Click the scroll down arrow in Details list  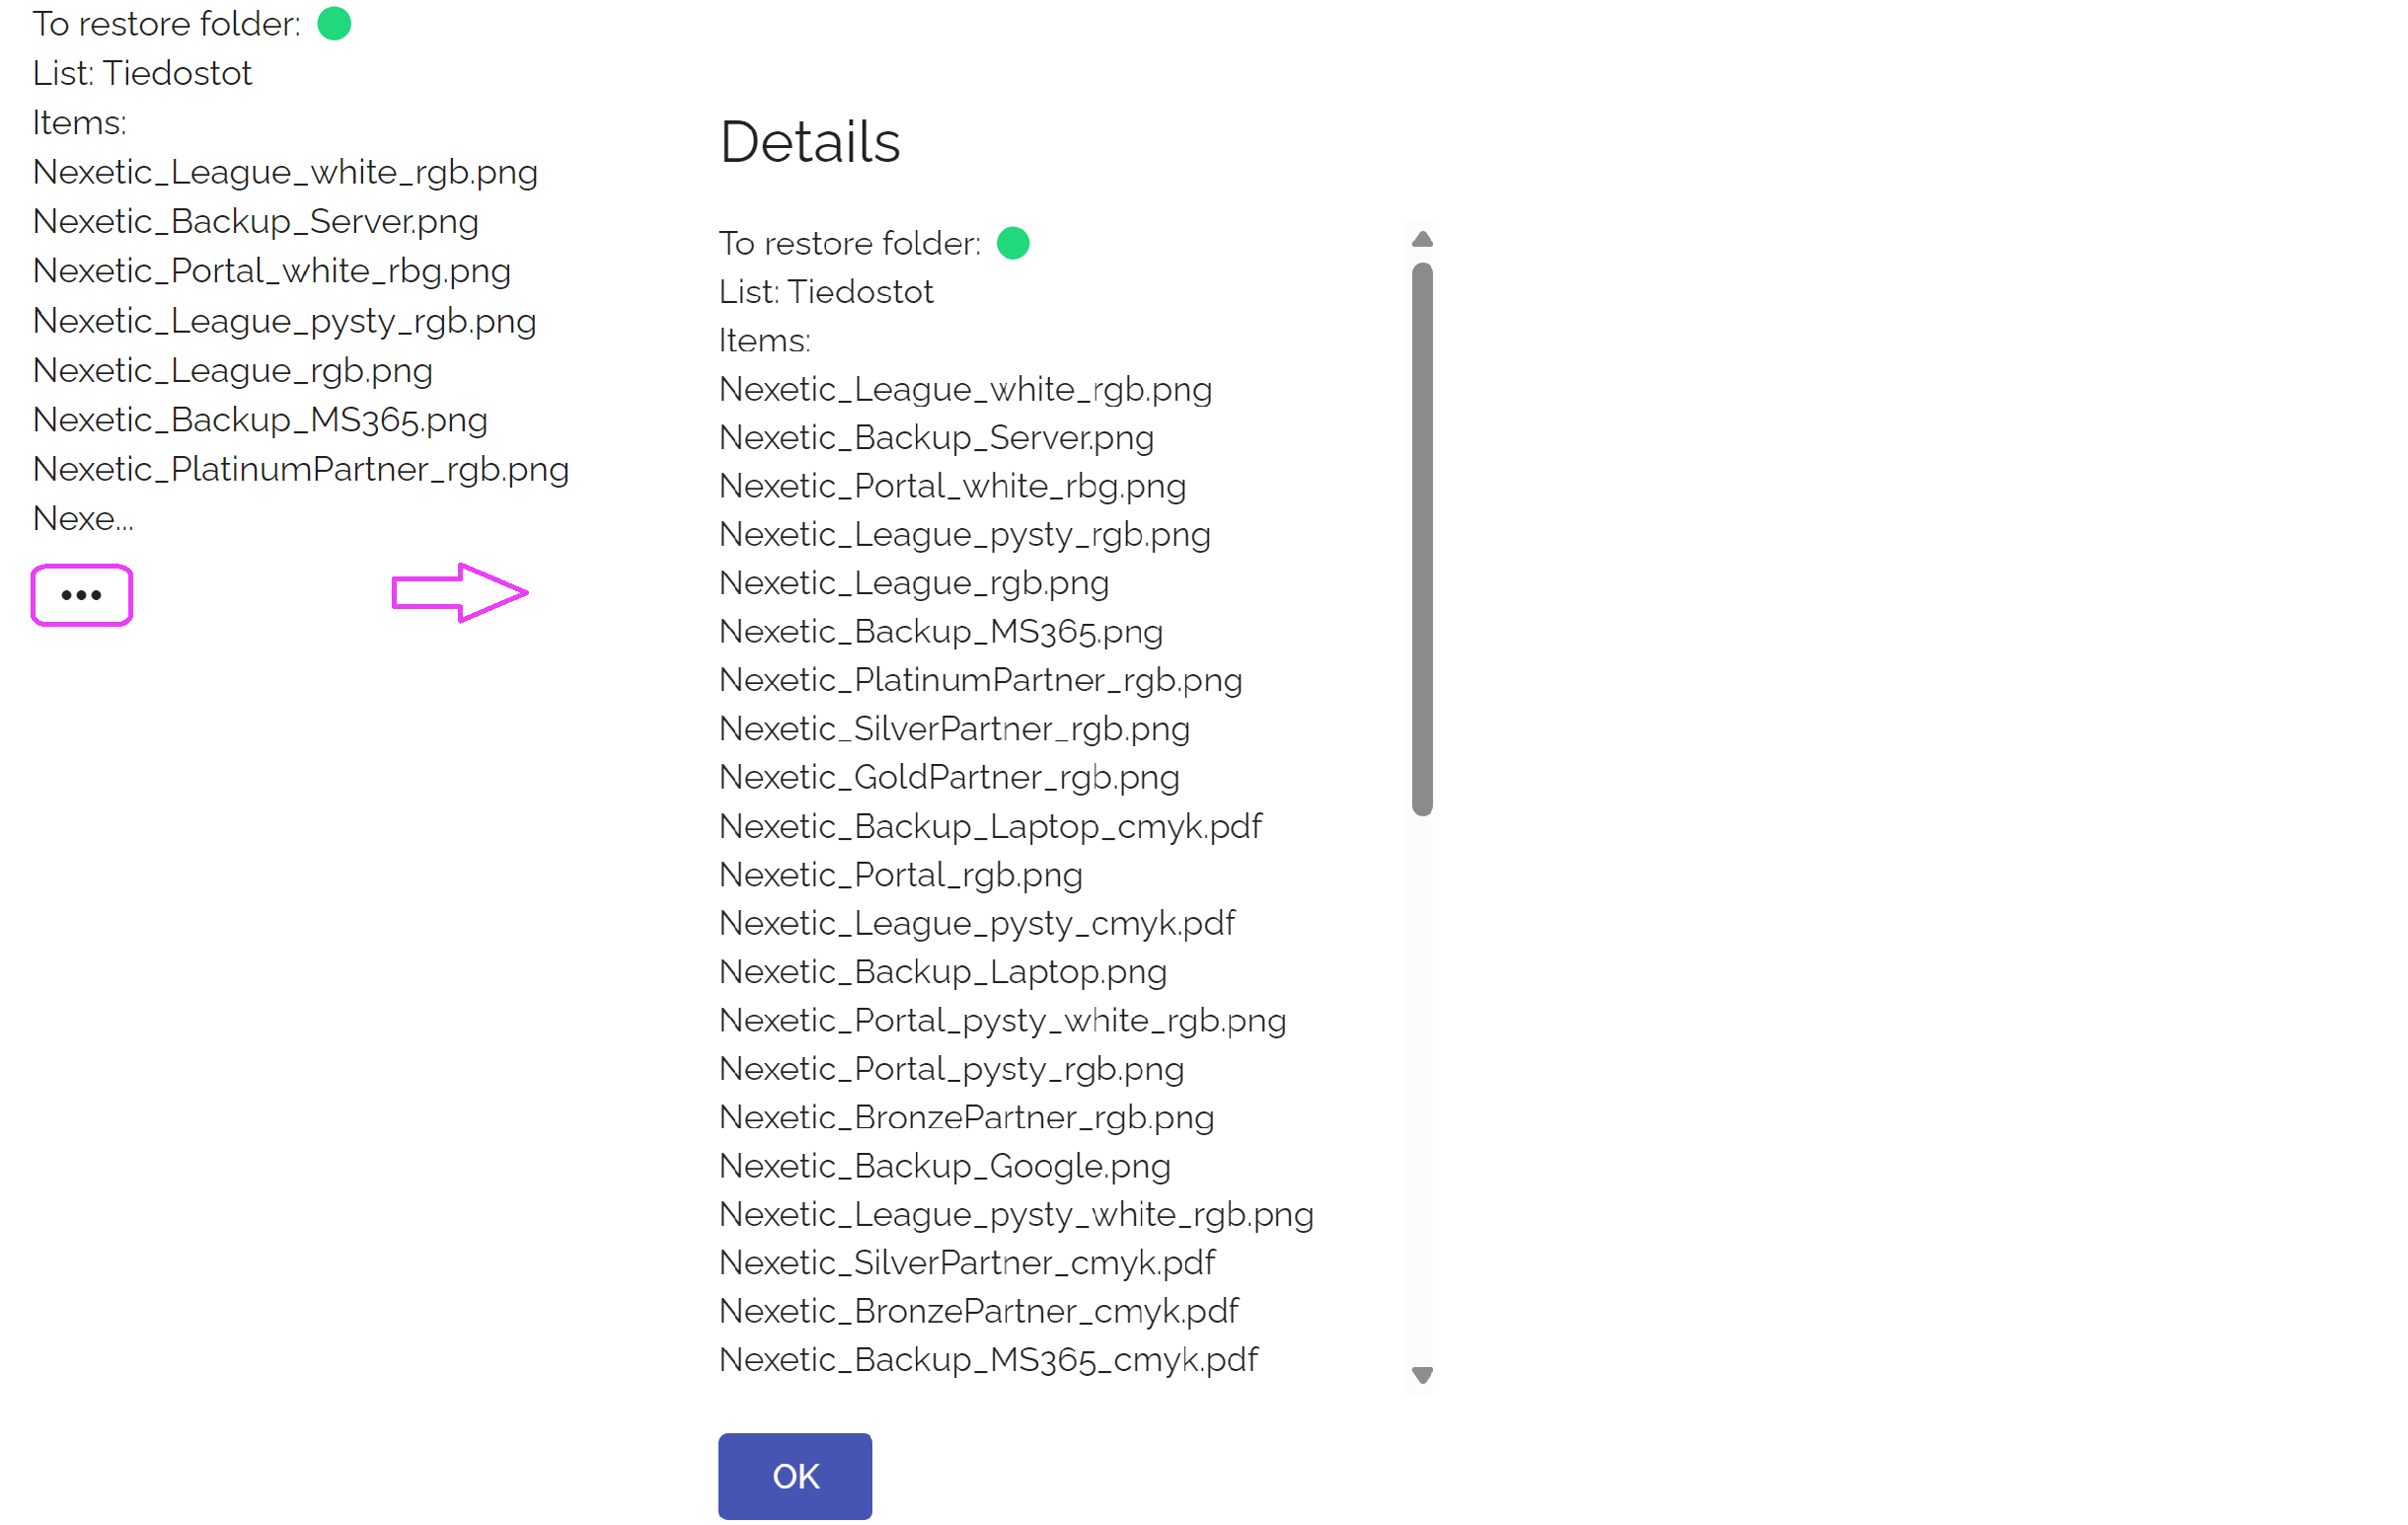(1422, 1375)
